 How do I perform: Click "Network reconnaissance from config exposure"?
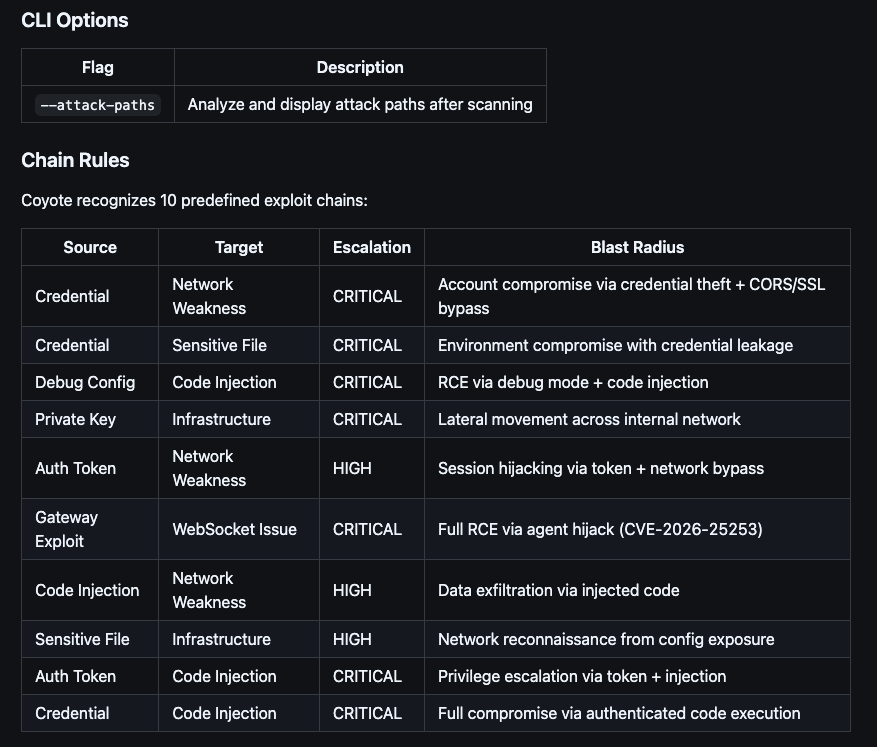coord(606,640)
